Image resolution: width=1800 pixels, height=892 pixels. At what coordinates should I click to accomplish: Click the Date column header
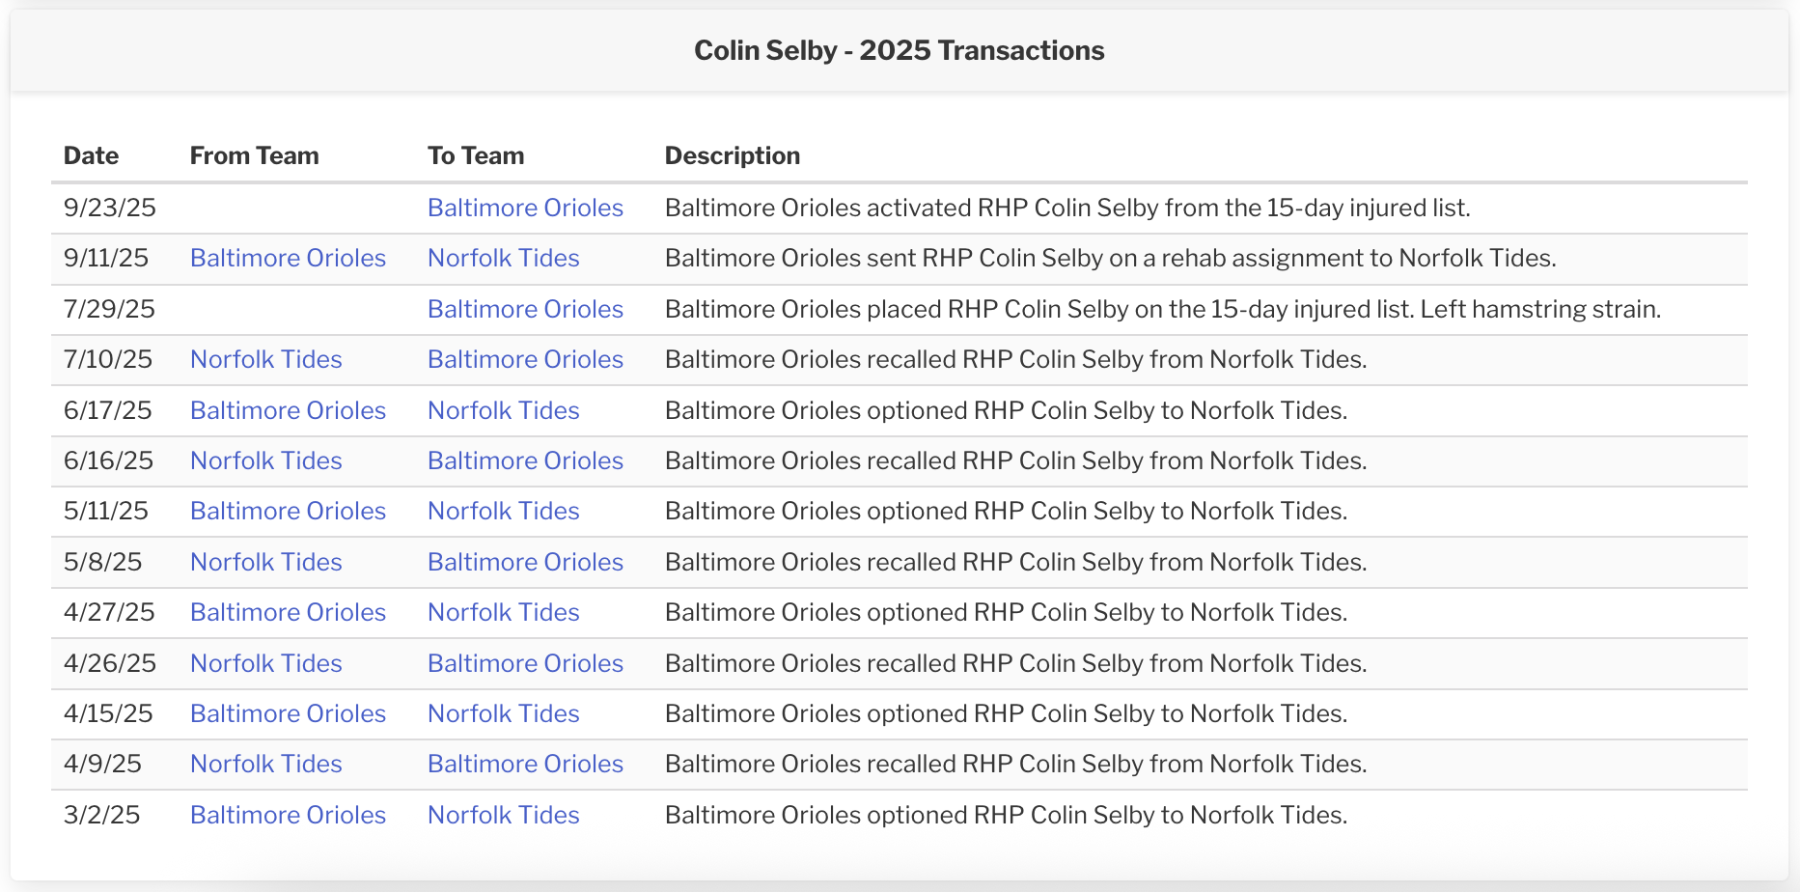pyautogui.click(x=91, y=156)
